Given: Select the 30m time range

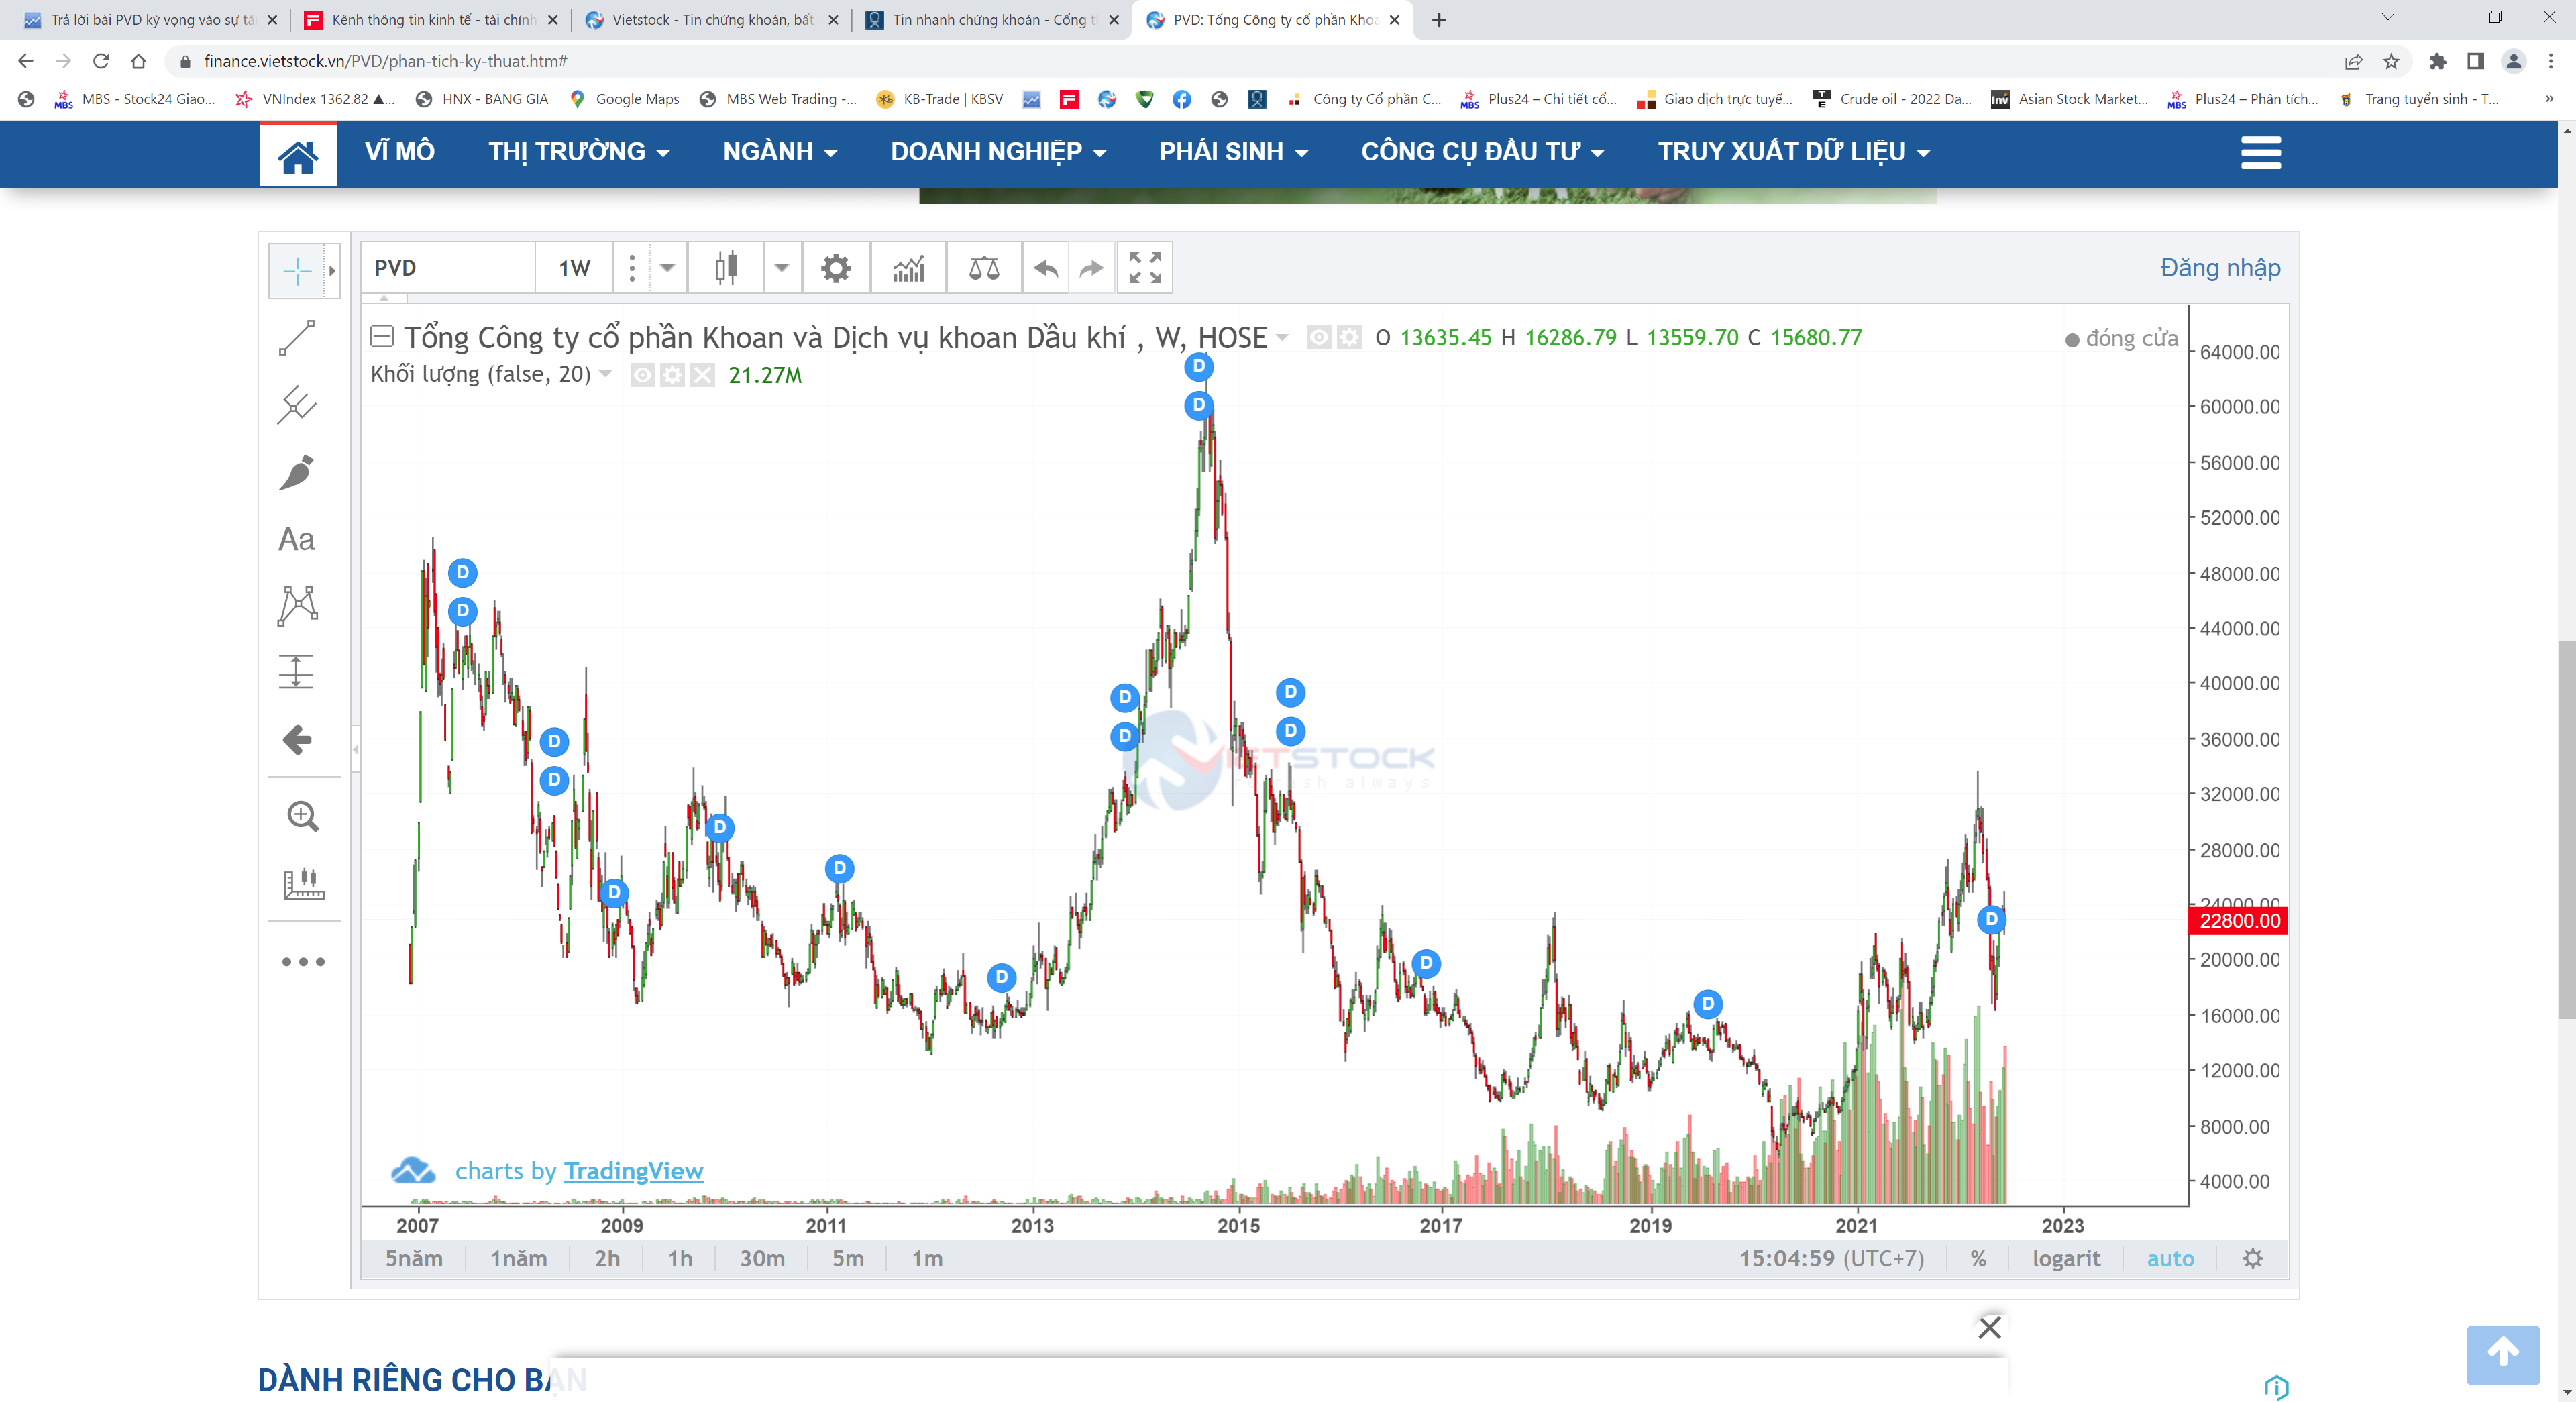Looking at the screenshot, I should pyautogui.click(x=762, y=1258).
